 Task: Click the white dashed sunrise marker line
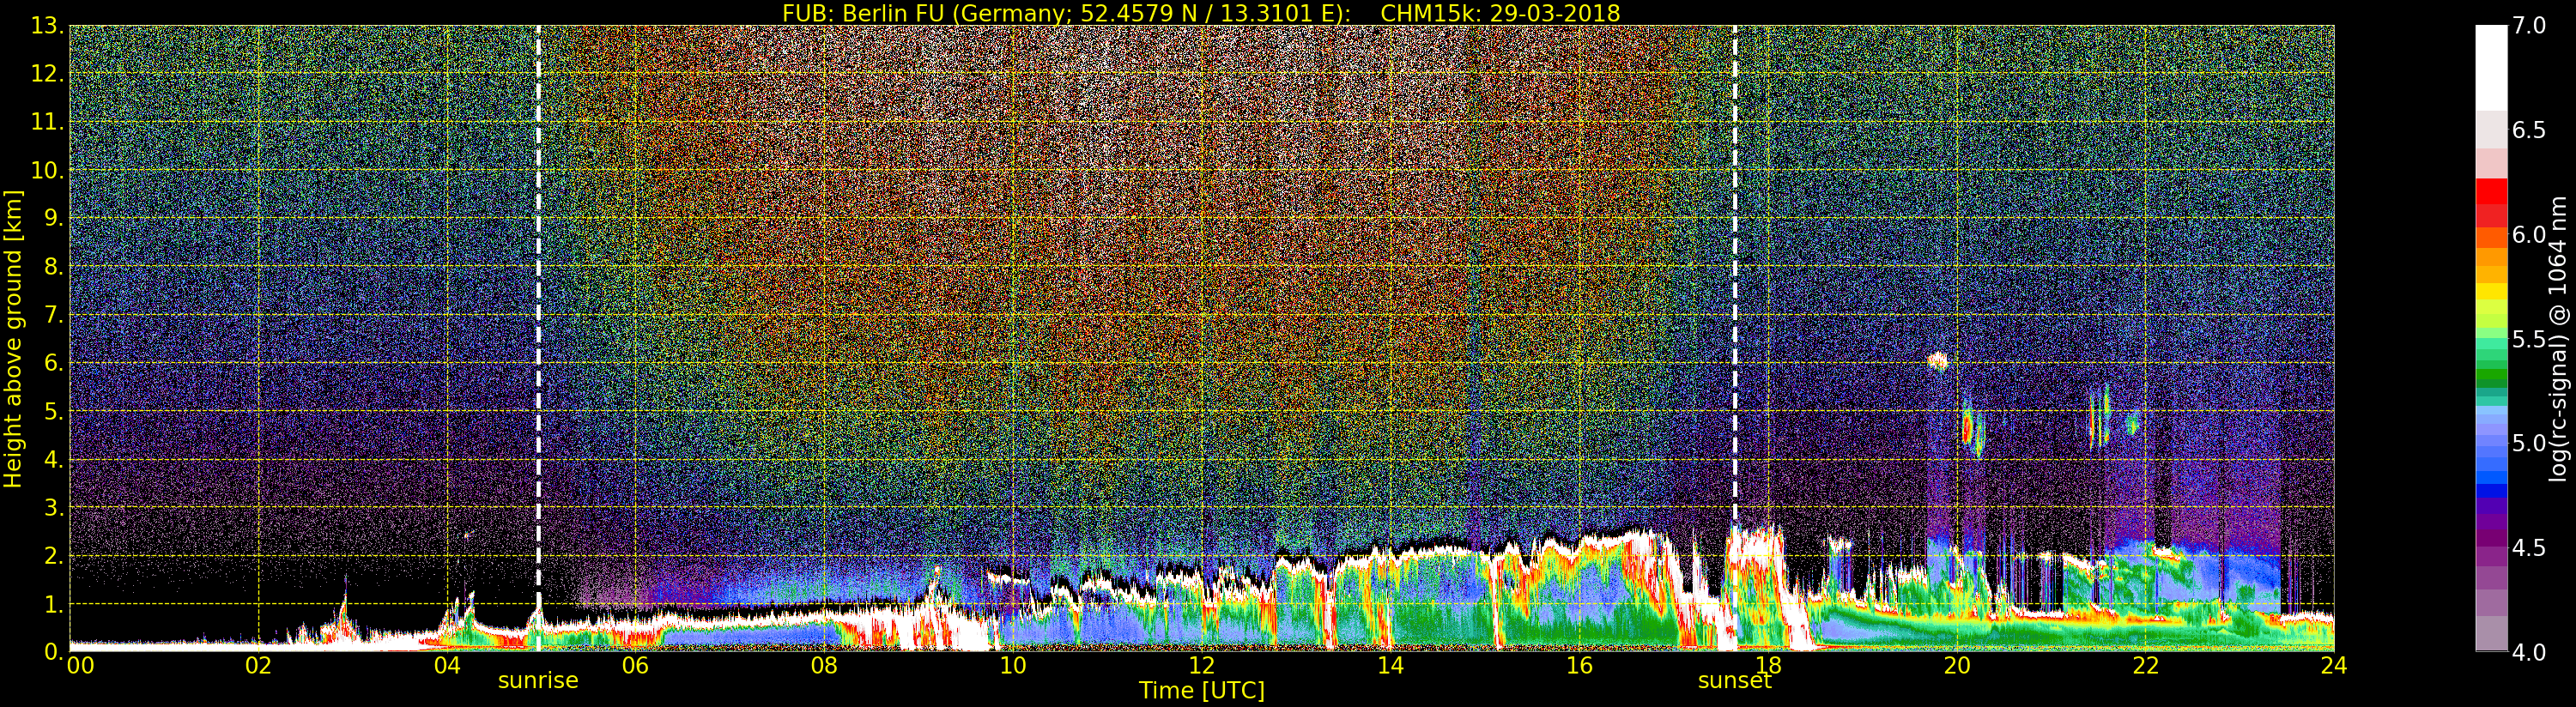538,300
